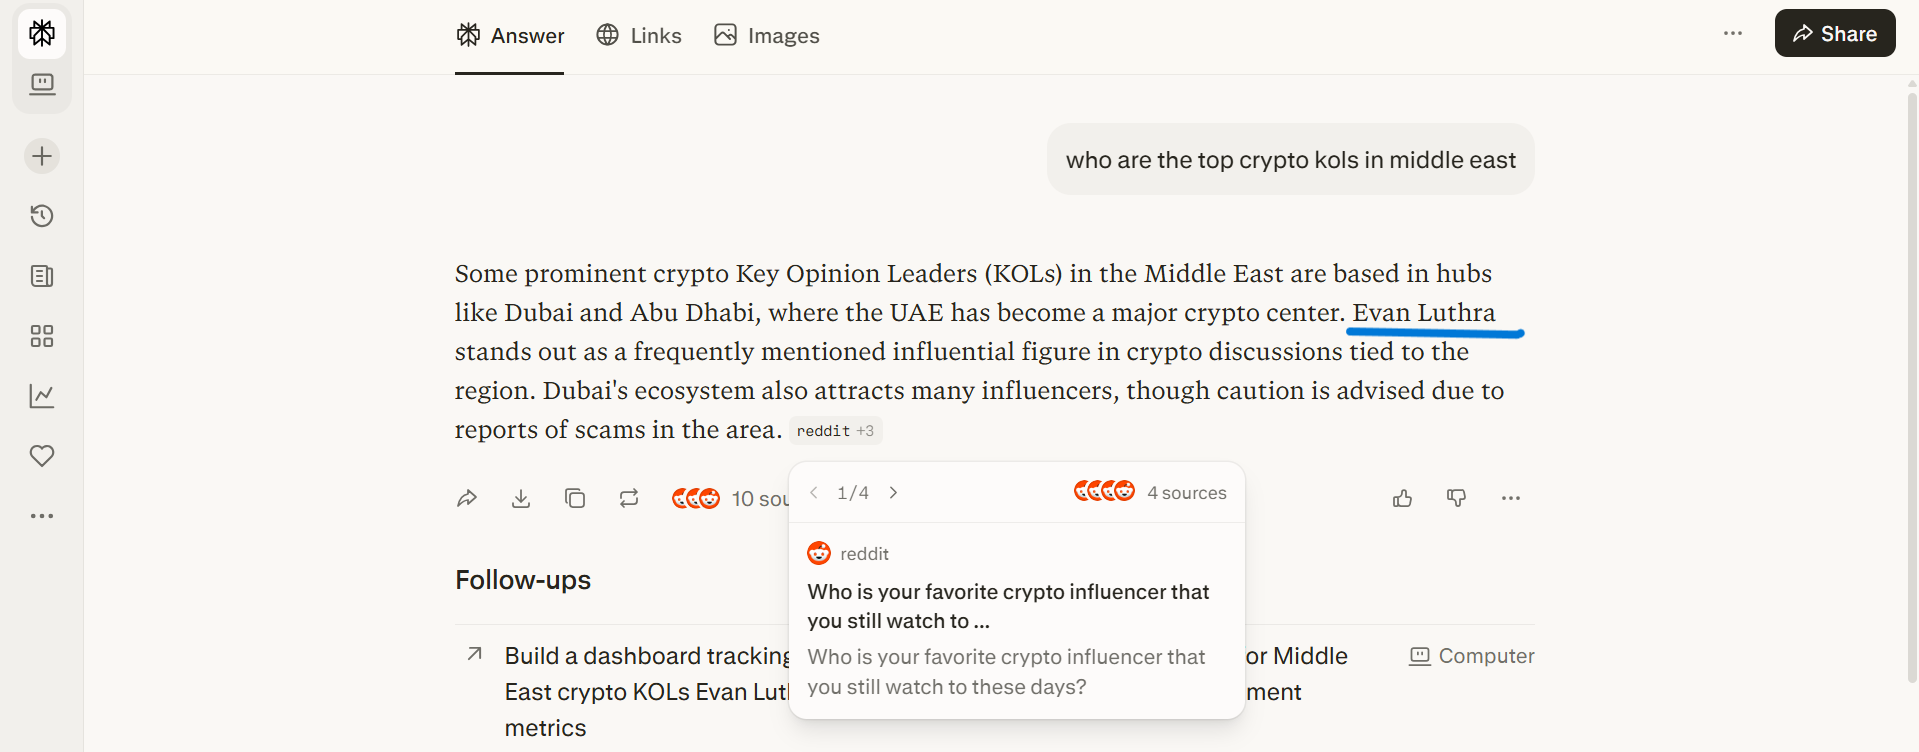This screenshot has width=1919, height=752.
Task: Switch to the Links tab
Action: 638,35
